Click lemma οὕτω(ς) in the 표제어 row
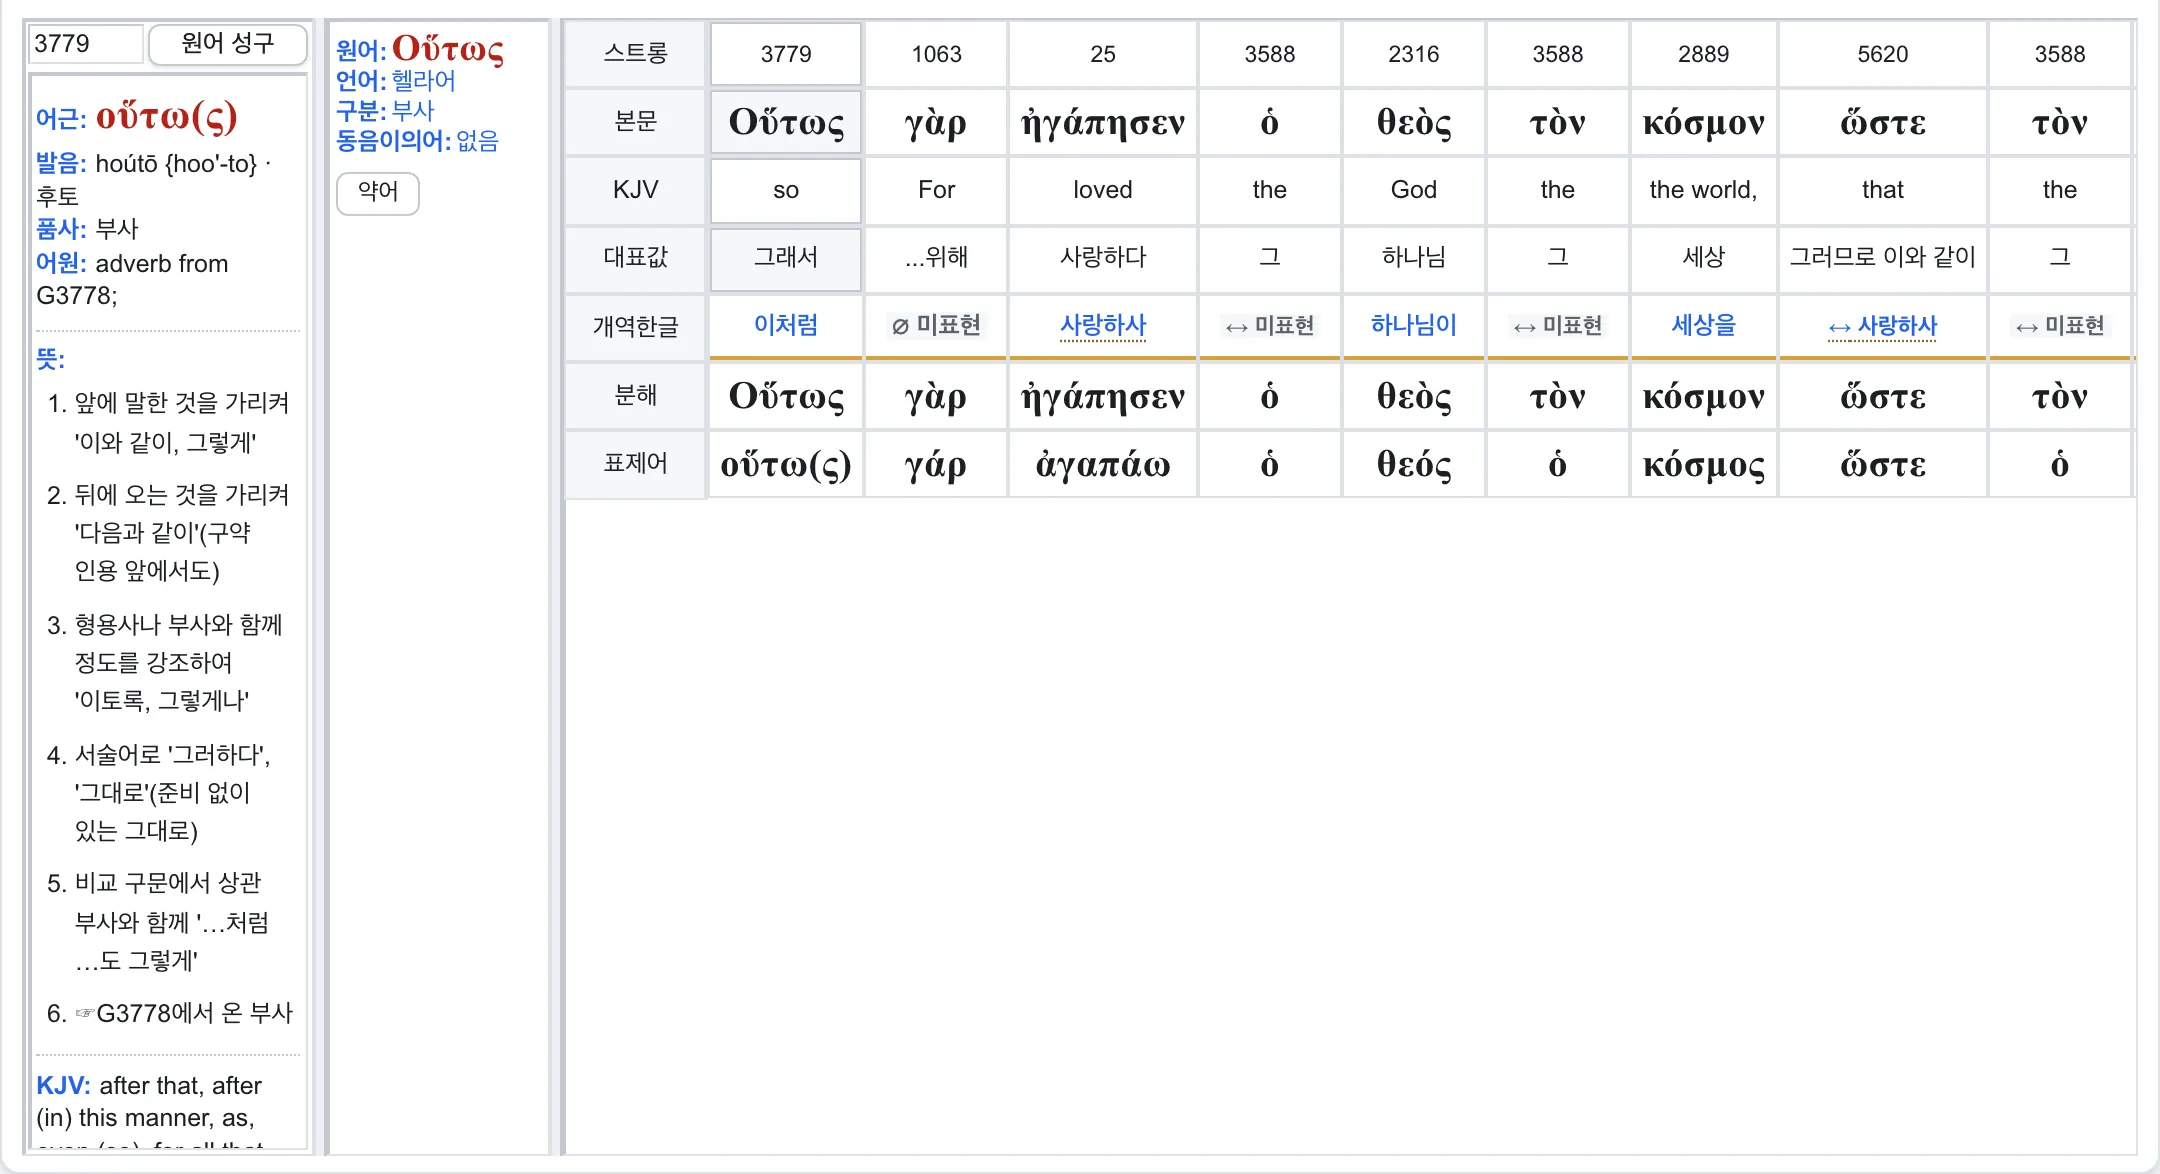Image resolution: width=2160 pixels, height=1174 pixels. click(786, 464)
